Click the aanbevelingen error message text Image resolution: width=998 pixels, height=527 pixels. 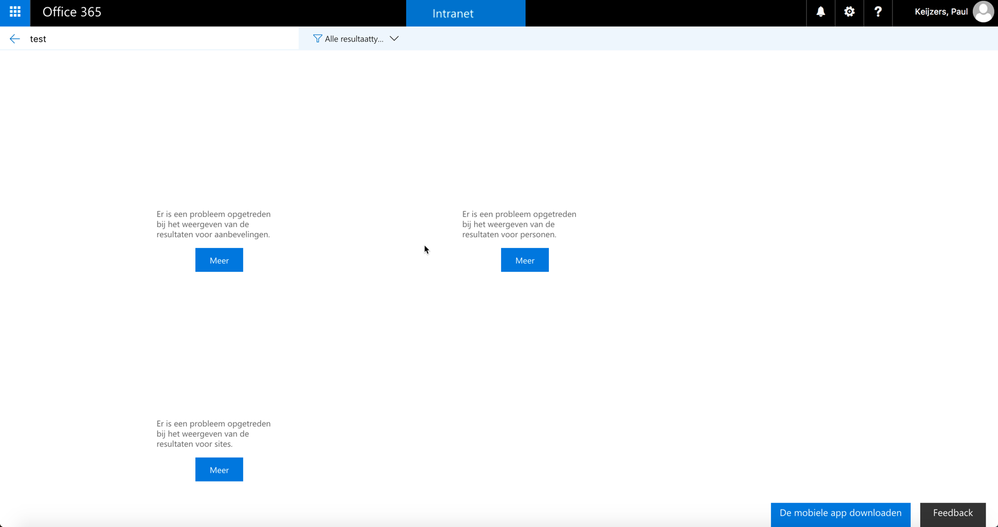(x=214, y=225)
